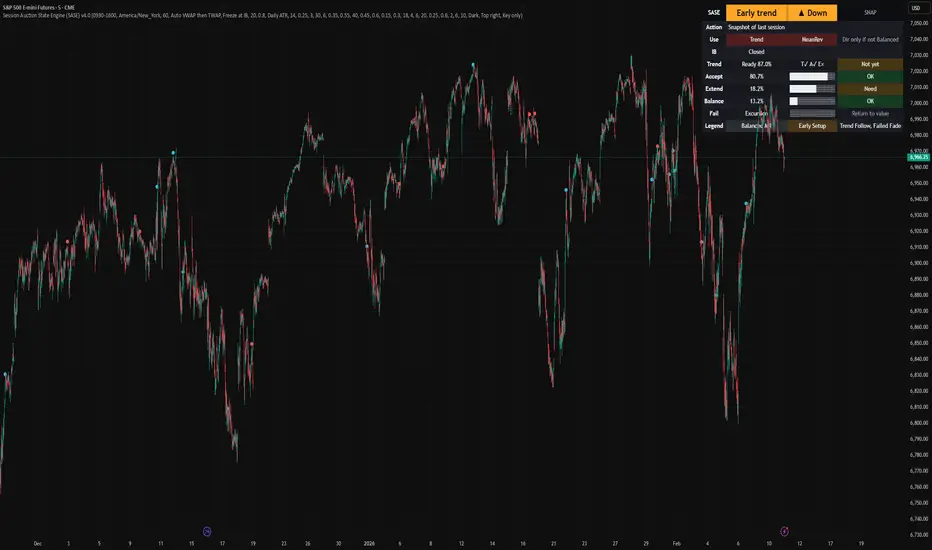Click the 6,730.00 price scale label
The image size is (932, 550).
pos(918,535)
